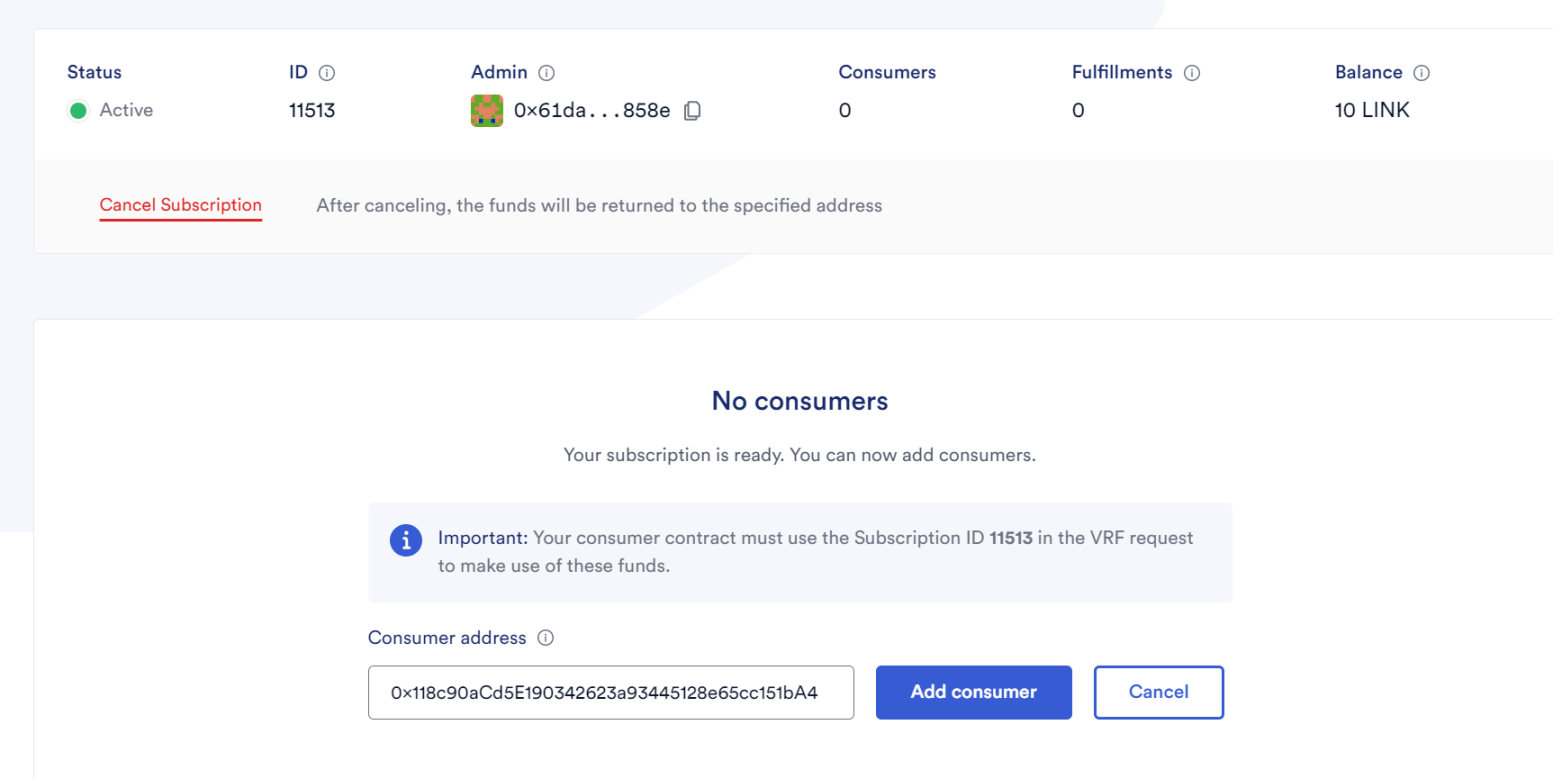
Task: Click the admin address 0x61da...858e text
Action: (x=591, y=111)
